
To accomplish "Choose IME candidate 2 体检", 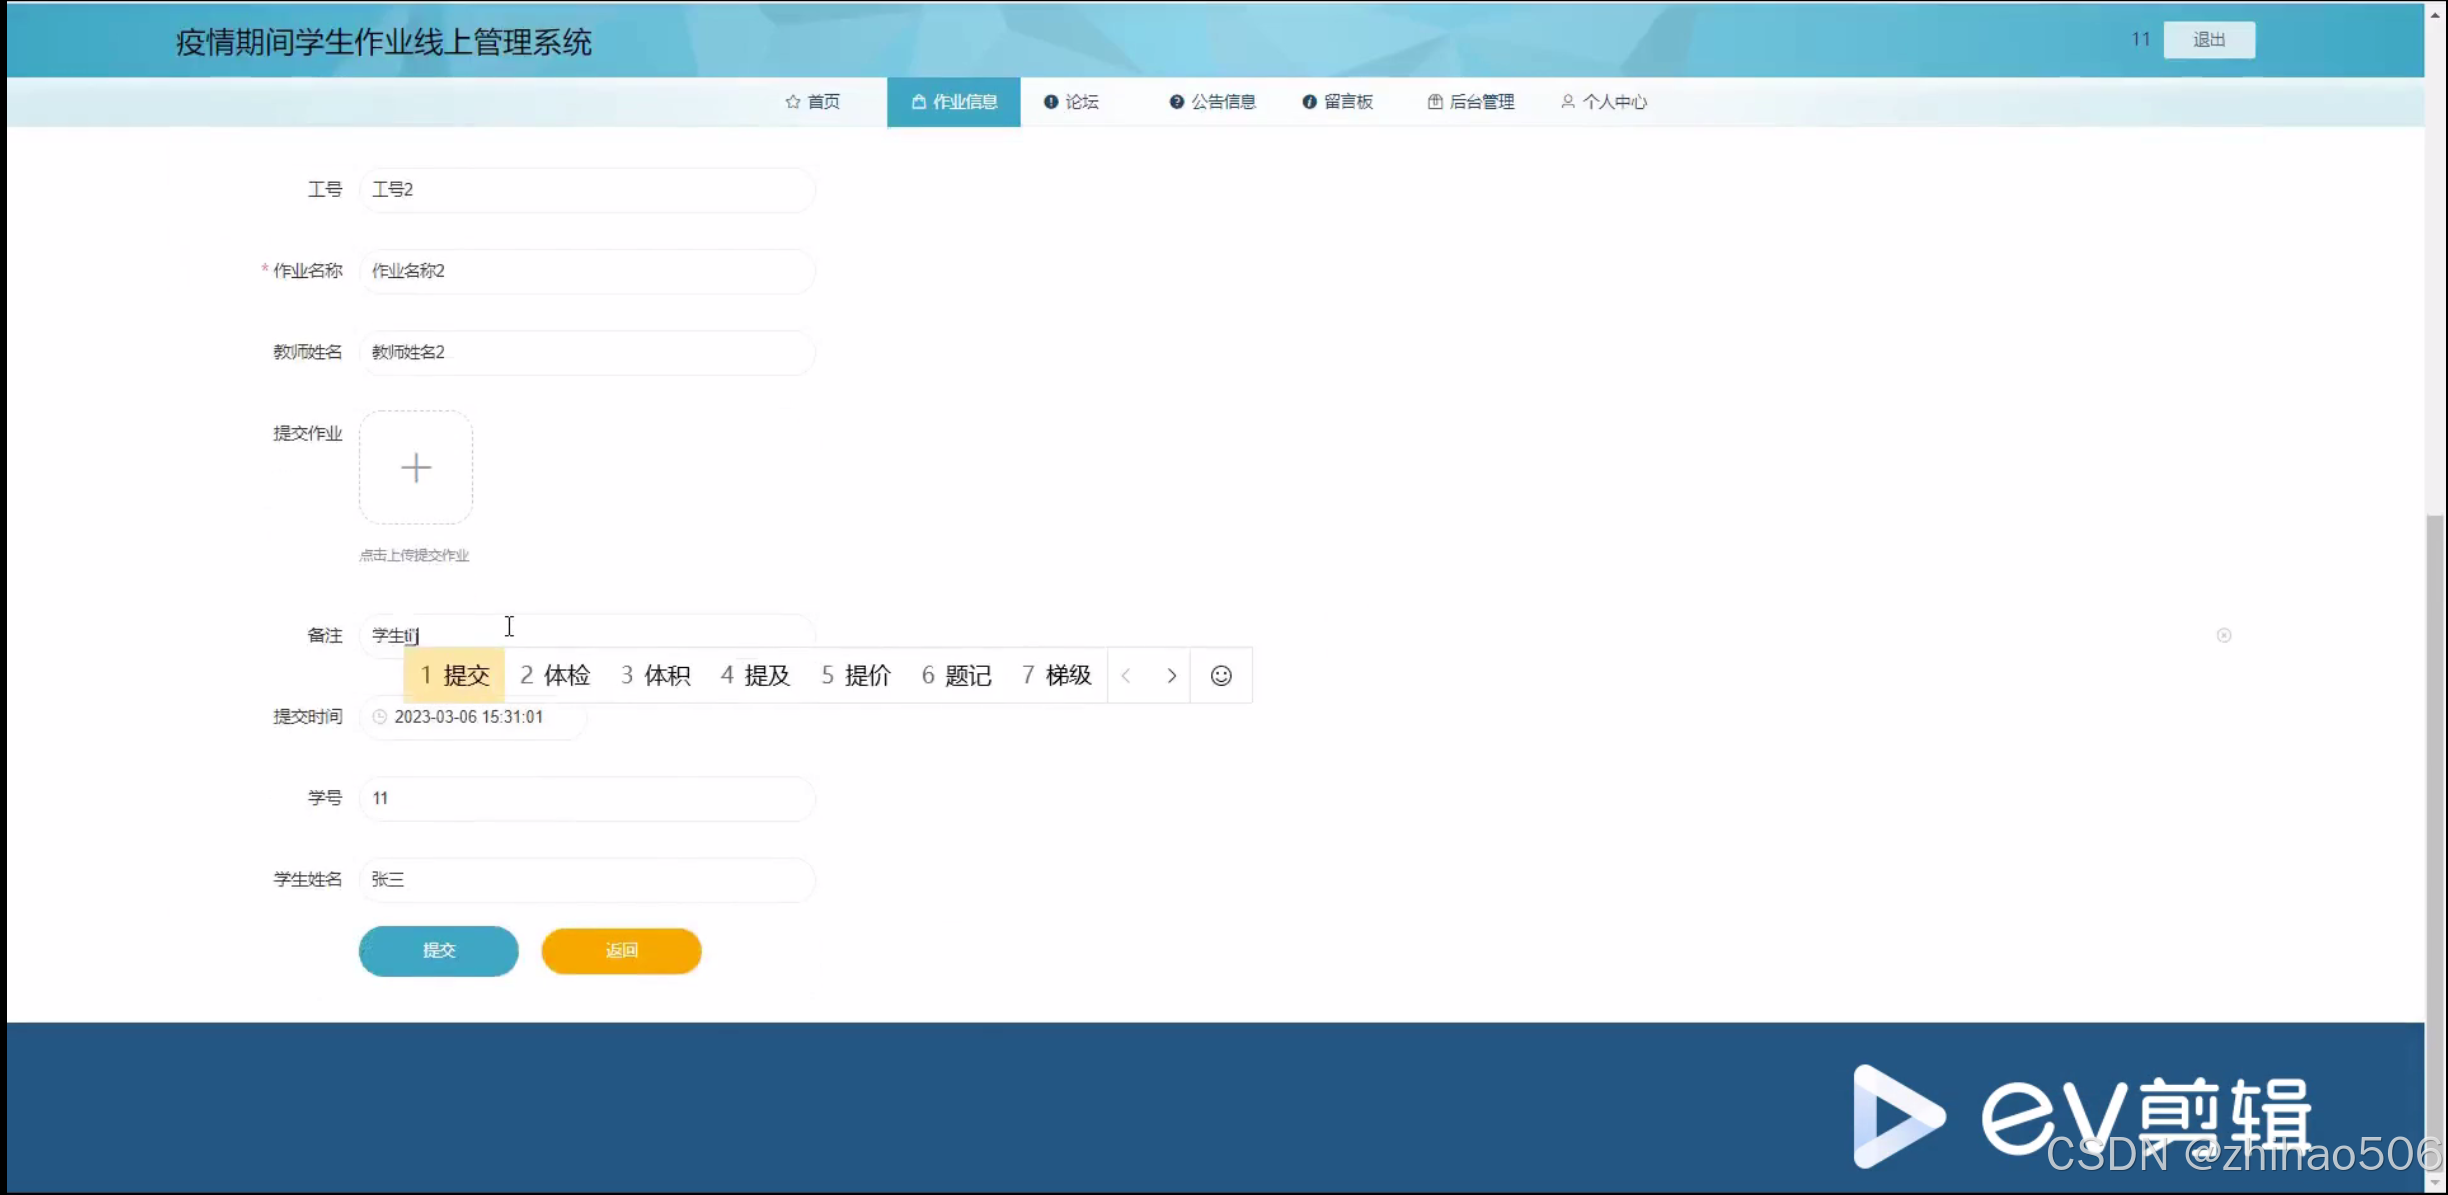I will pos(555,676).
